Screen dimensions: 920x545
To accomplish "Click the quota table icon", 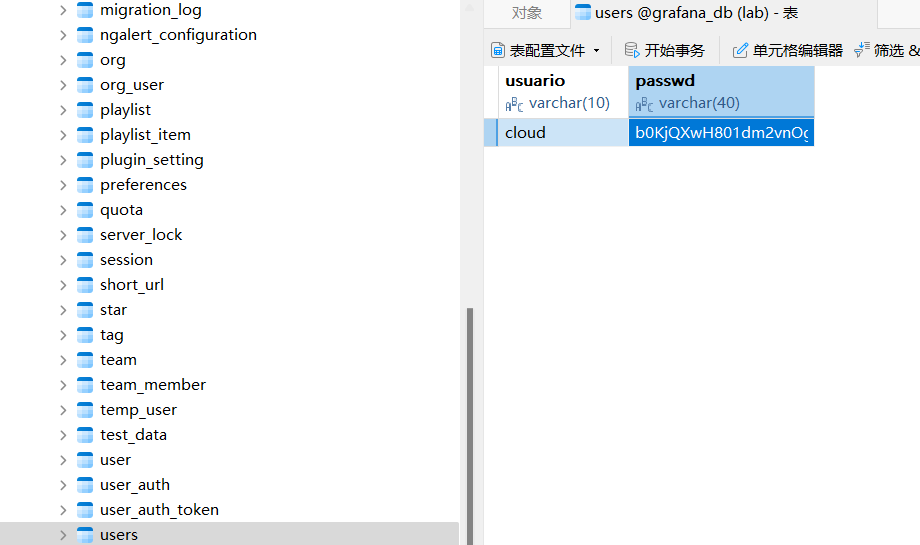I will point(85,210).
